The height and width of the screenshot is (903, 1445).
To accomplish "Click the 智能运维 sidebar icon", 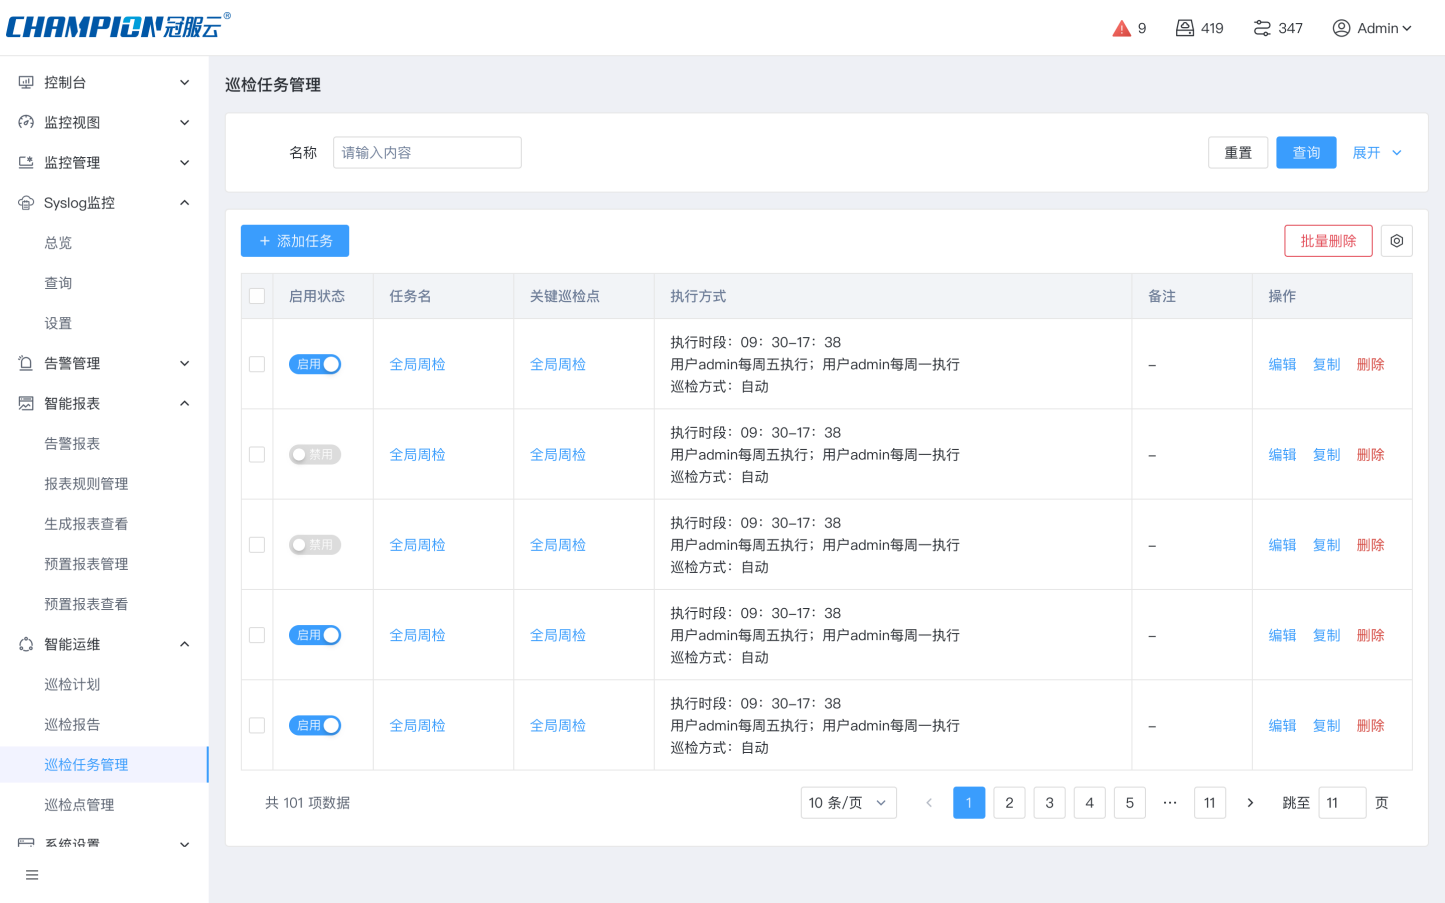I will (x=26, y=644).
